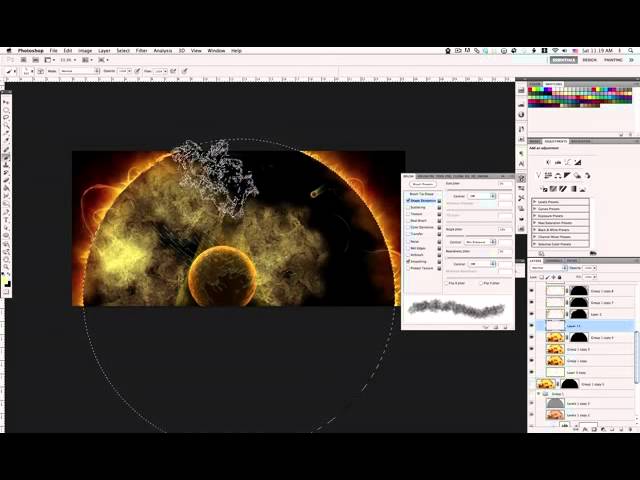Image resolution: width=640 pixels, height=480 pixels.
Task: Switch to the Design workspace
Action: [589, 60]
